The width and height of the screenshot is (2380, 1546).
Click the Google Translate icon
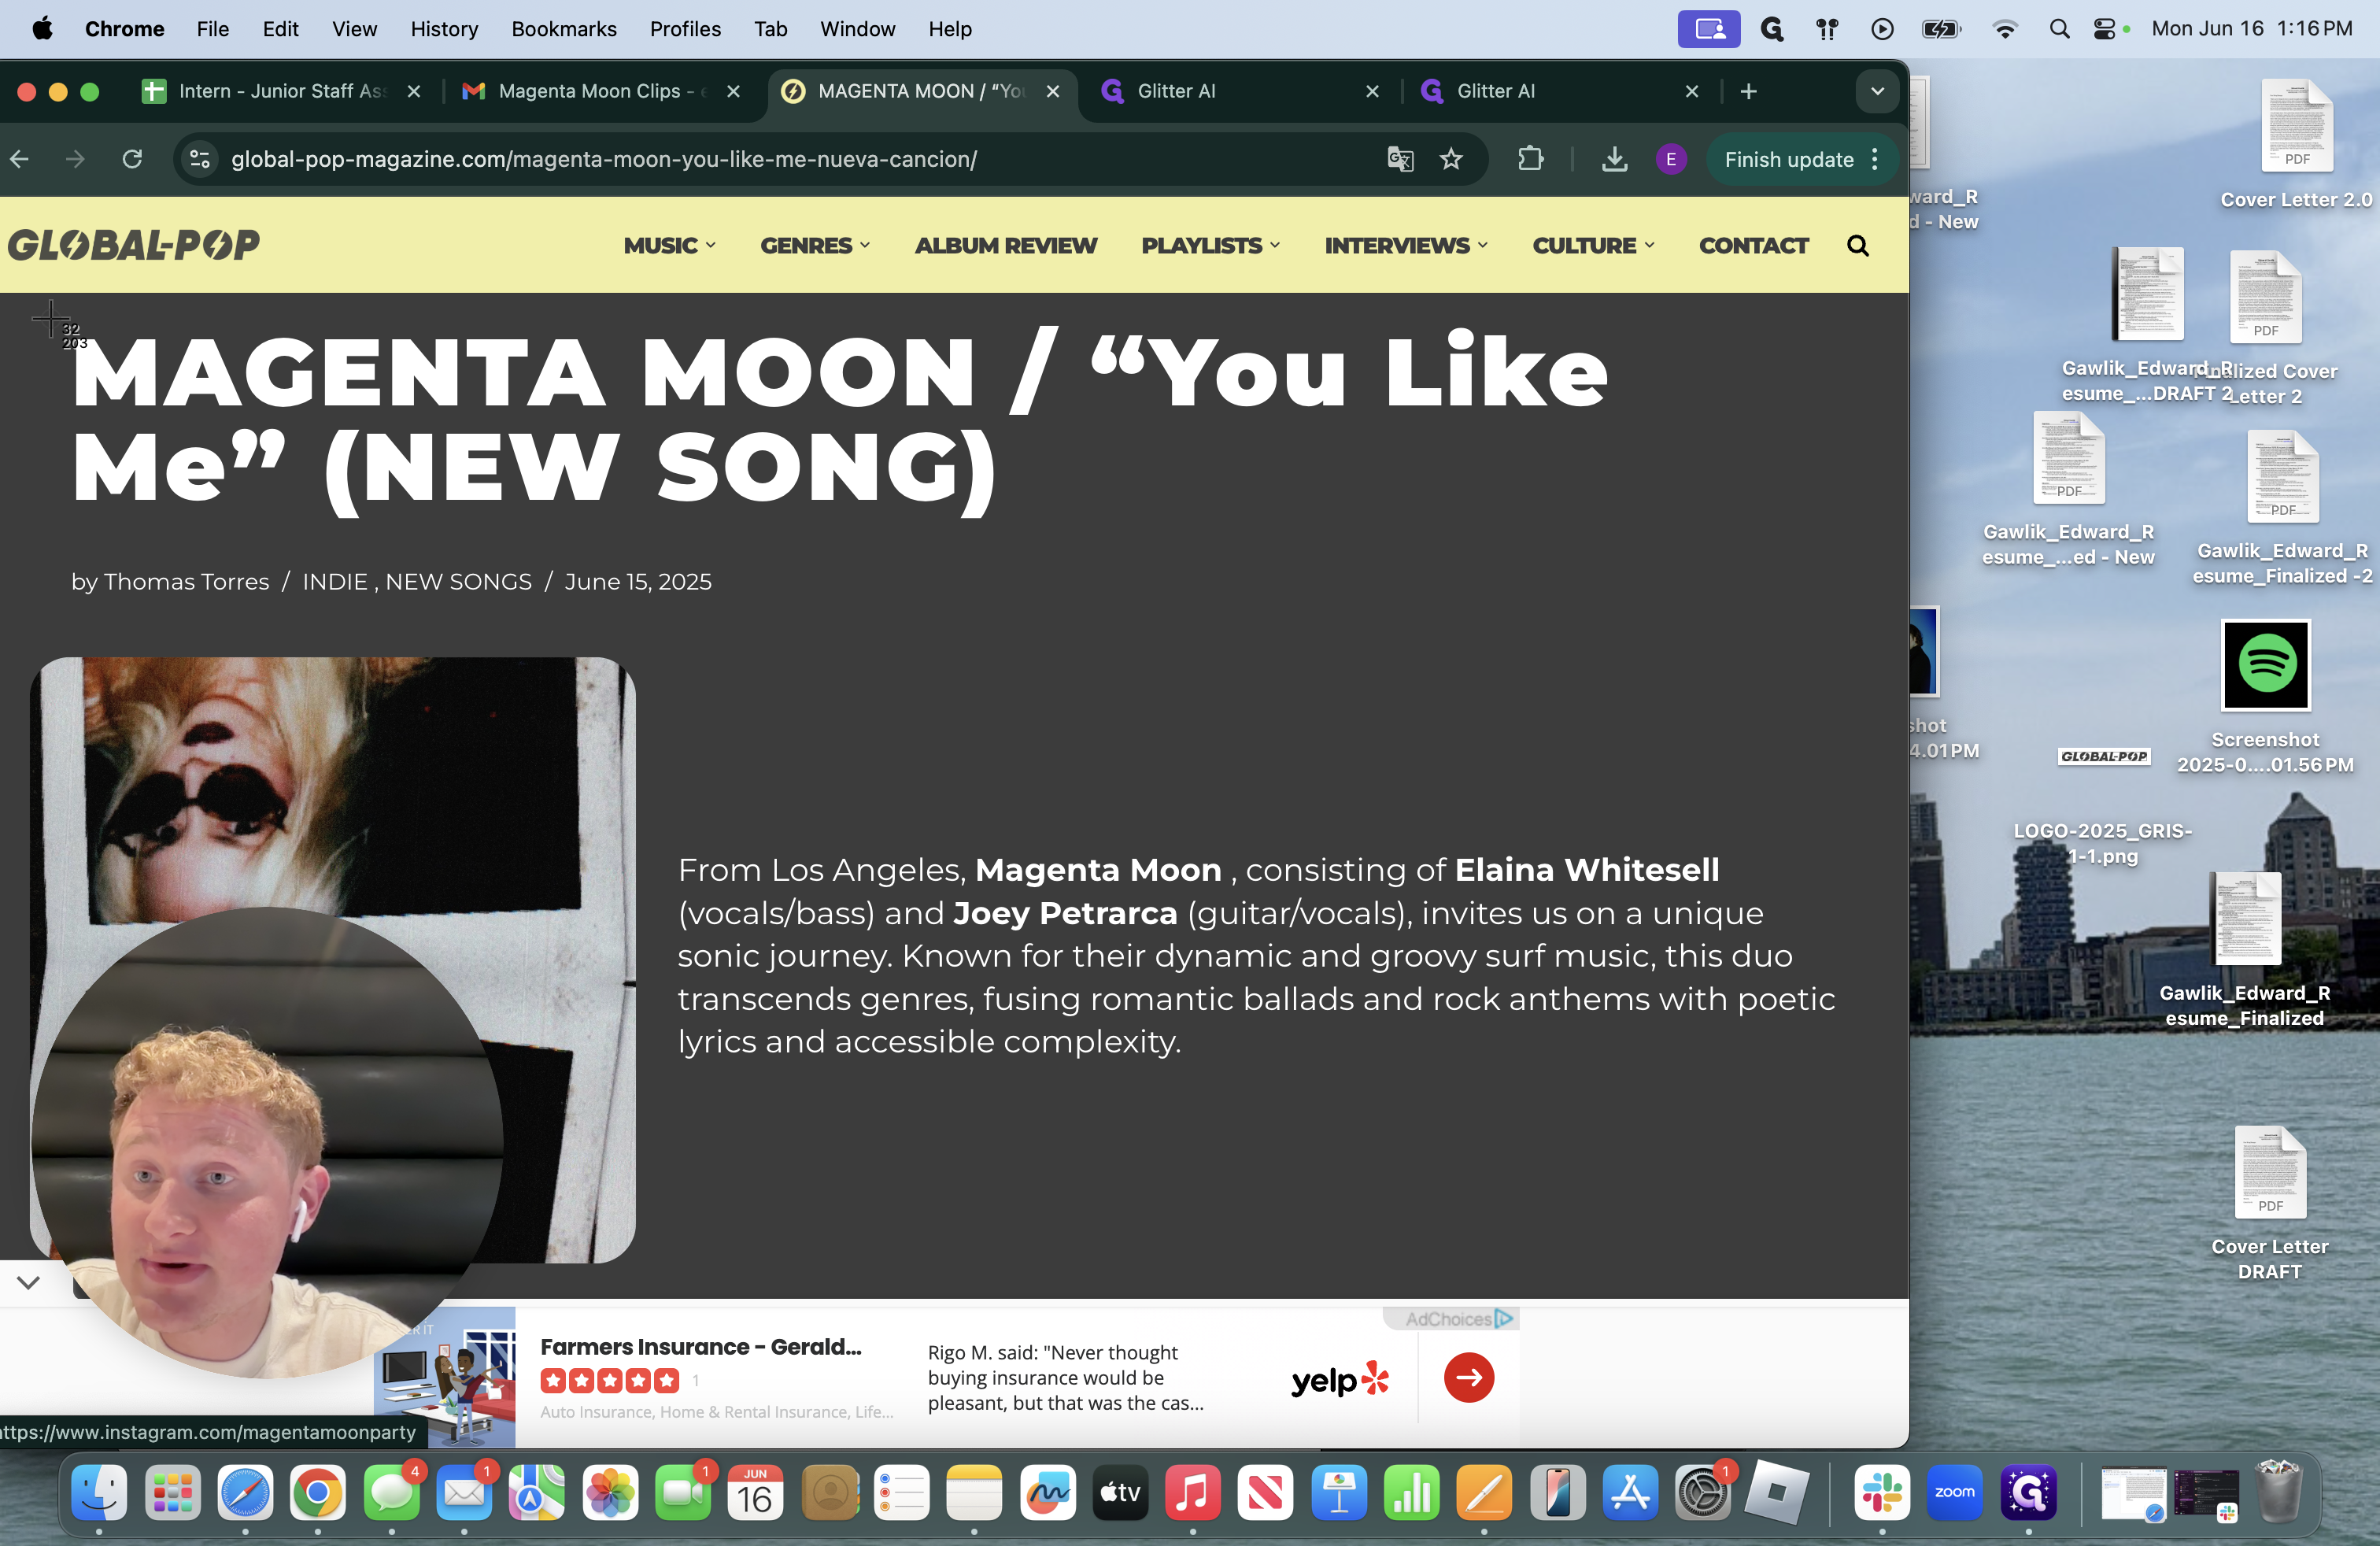tap(1400, 159)
